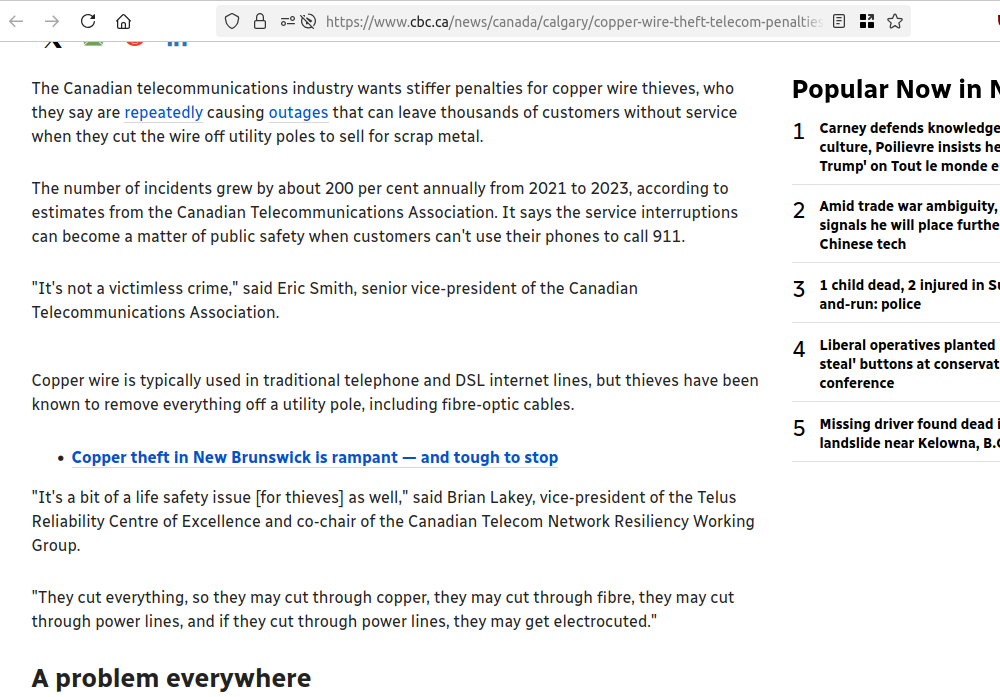Click the rank number 2 in popular list
The image size is (1000, 697).
click(x=798, y=210)
